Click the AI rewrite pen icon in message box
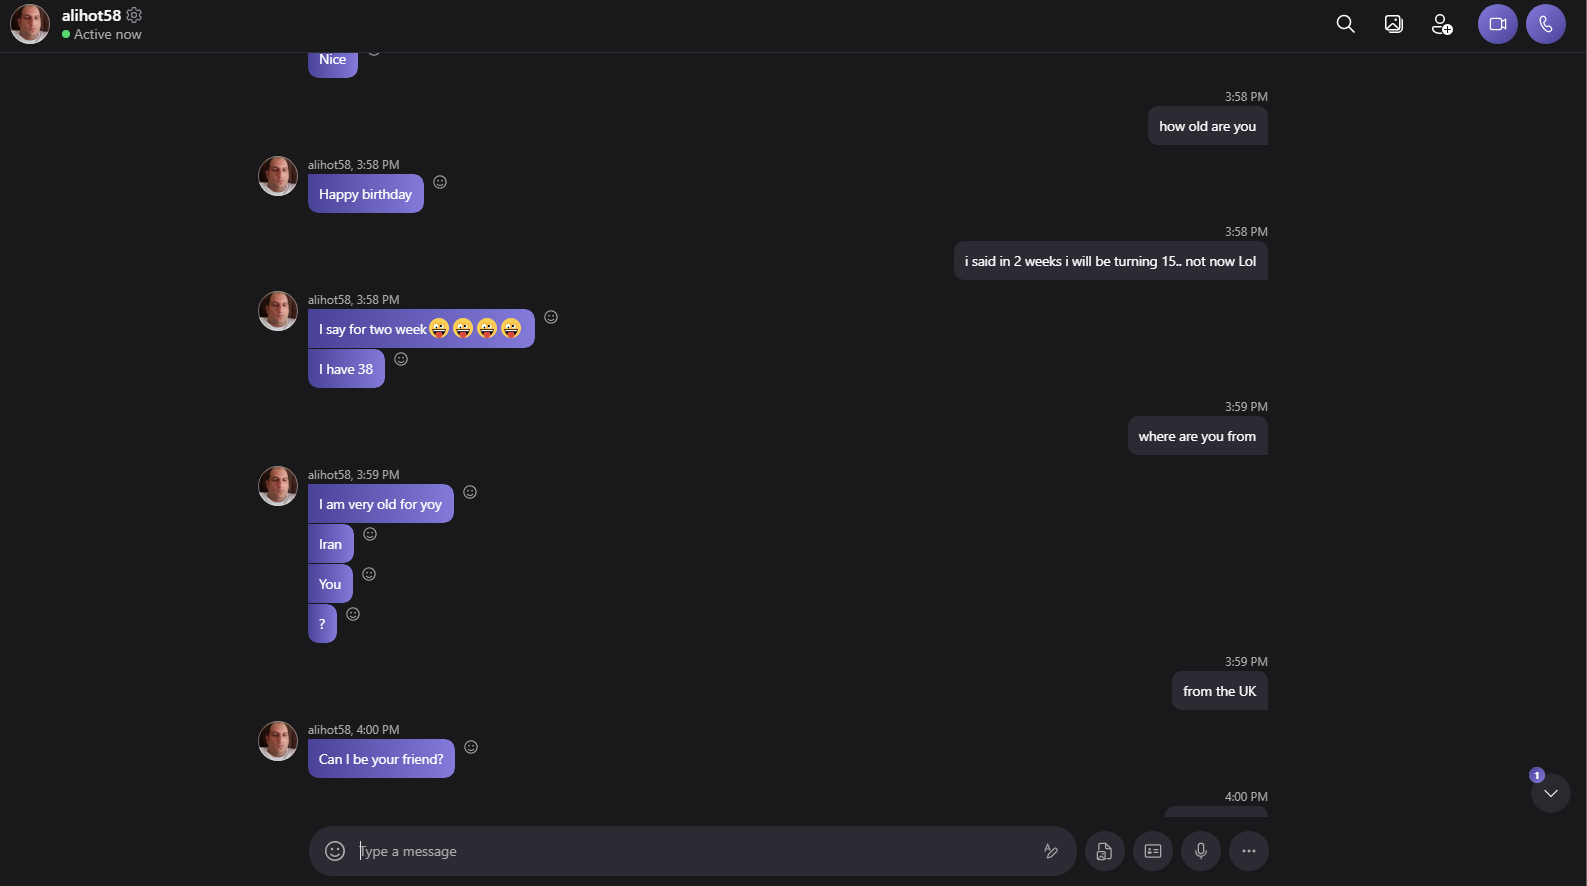The width and height of the screenshot is (1587, 886). [x=1051, y=851]
